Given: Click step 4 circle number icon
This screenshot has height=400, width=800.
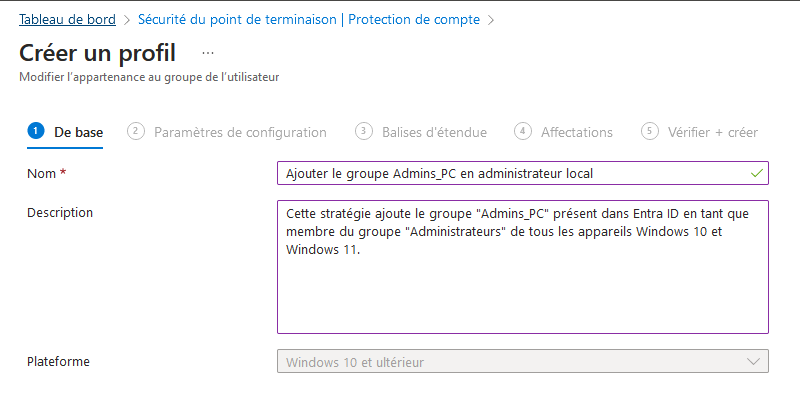Looking at the screenshot, I should [522, 131].
